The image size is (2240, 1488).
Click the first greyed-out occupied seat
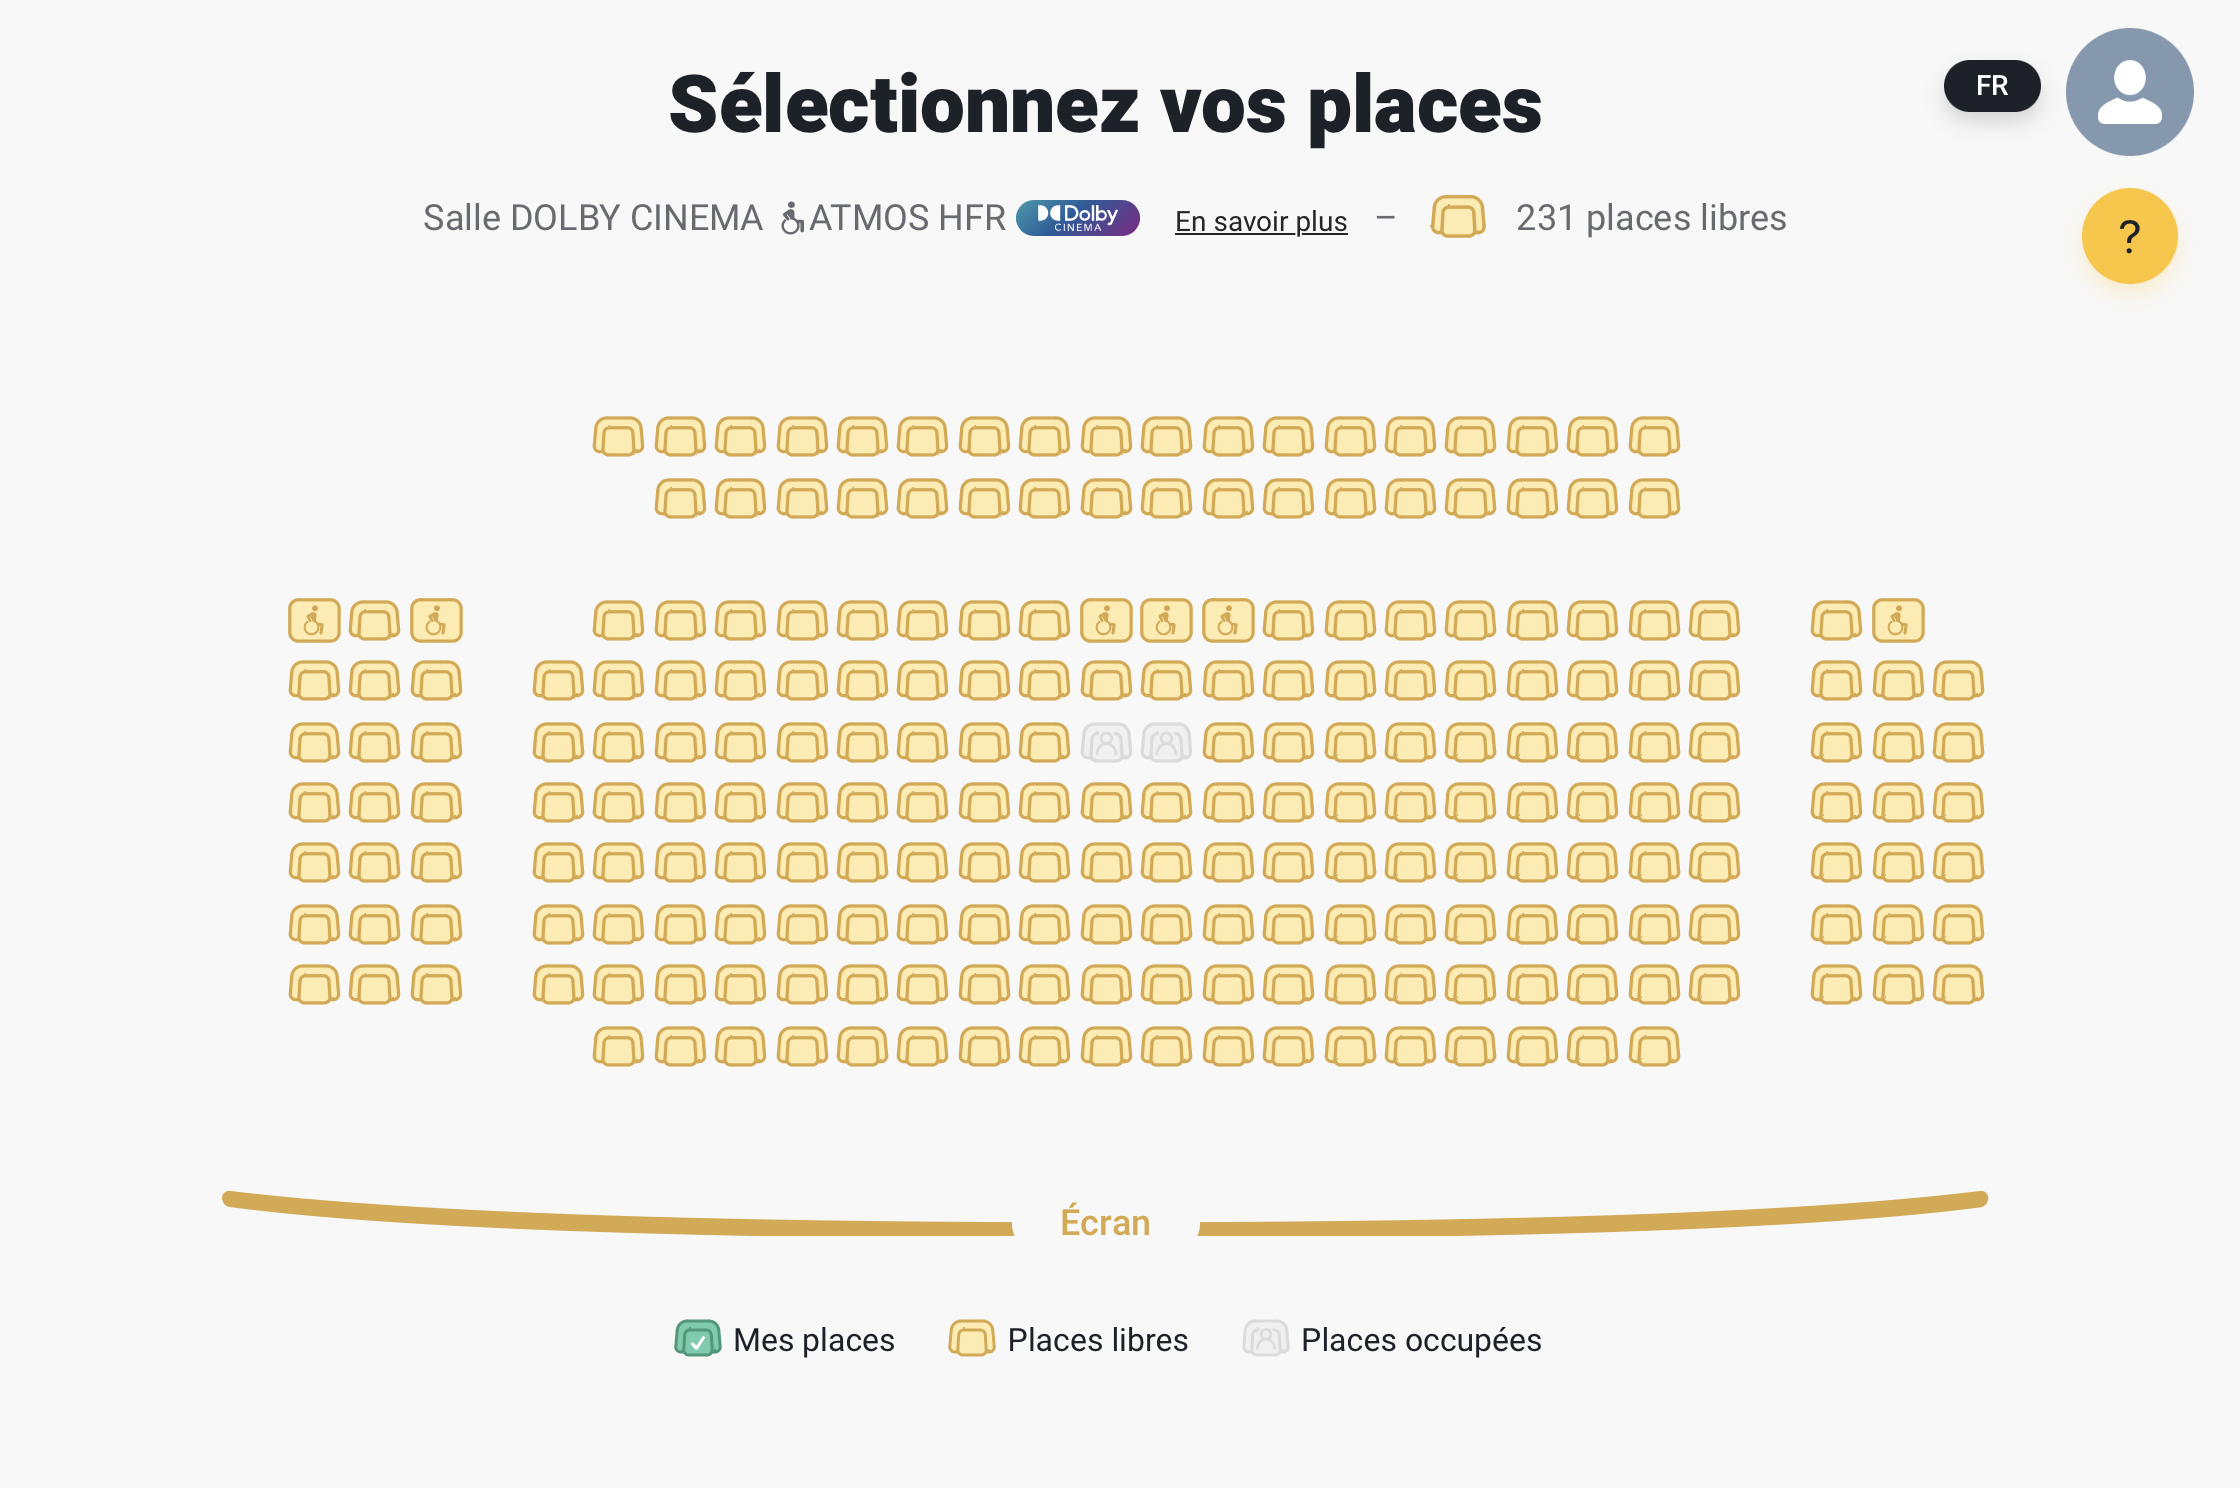click(x=1106, y=743)
